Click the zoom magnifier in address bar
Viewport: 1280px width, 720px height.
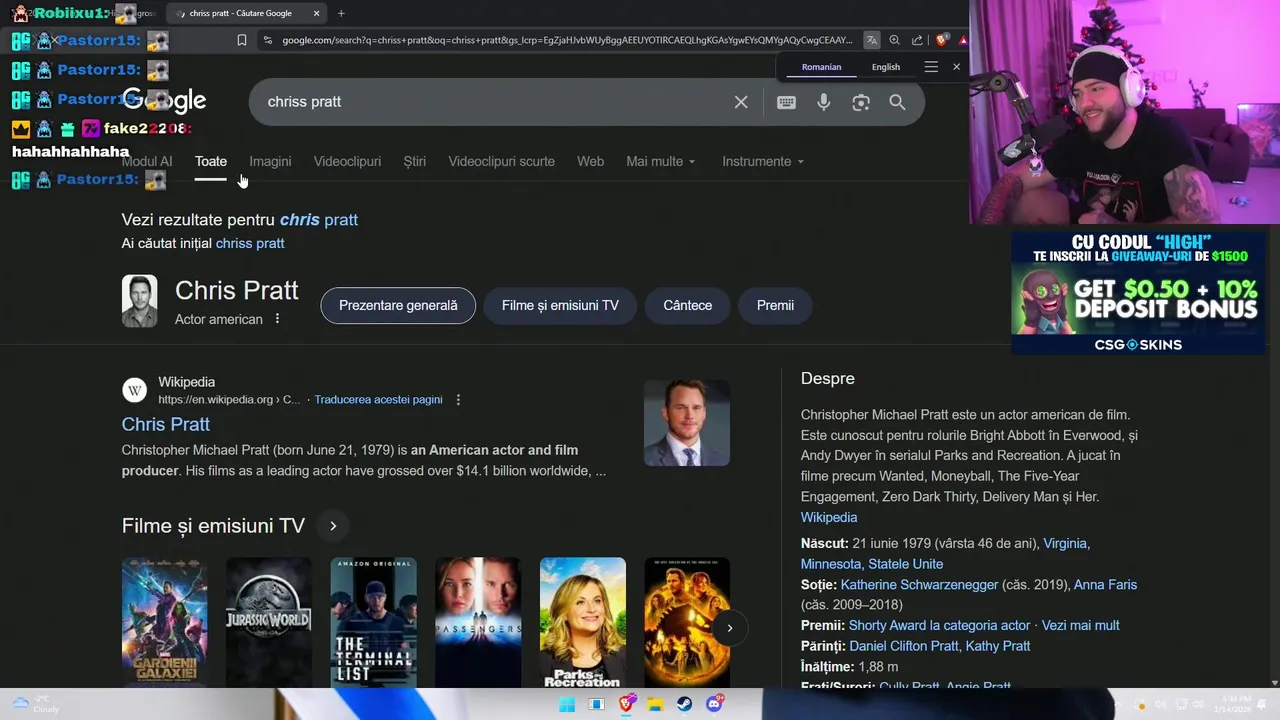[895, 40]
